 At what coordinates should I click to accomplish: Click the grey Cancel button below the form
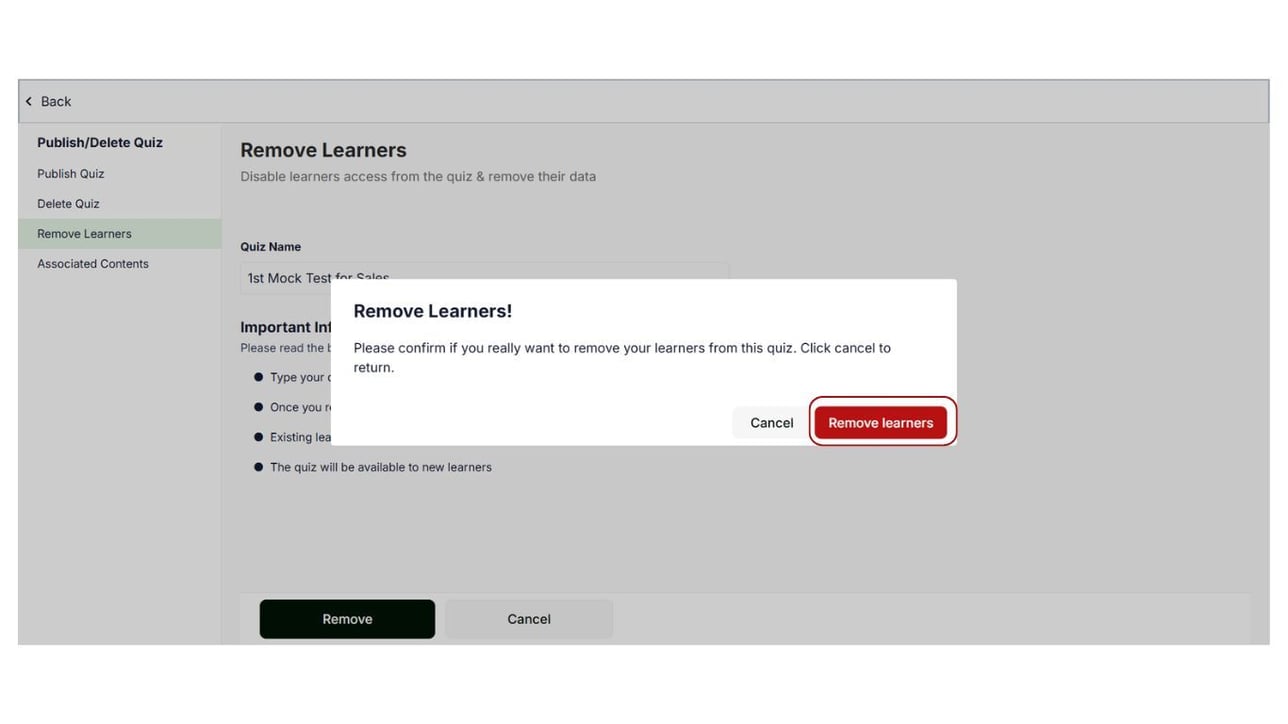click(x=529, y=619)
